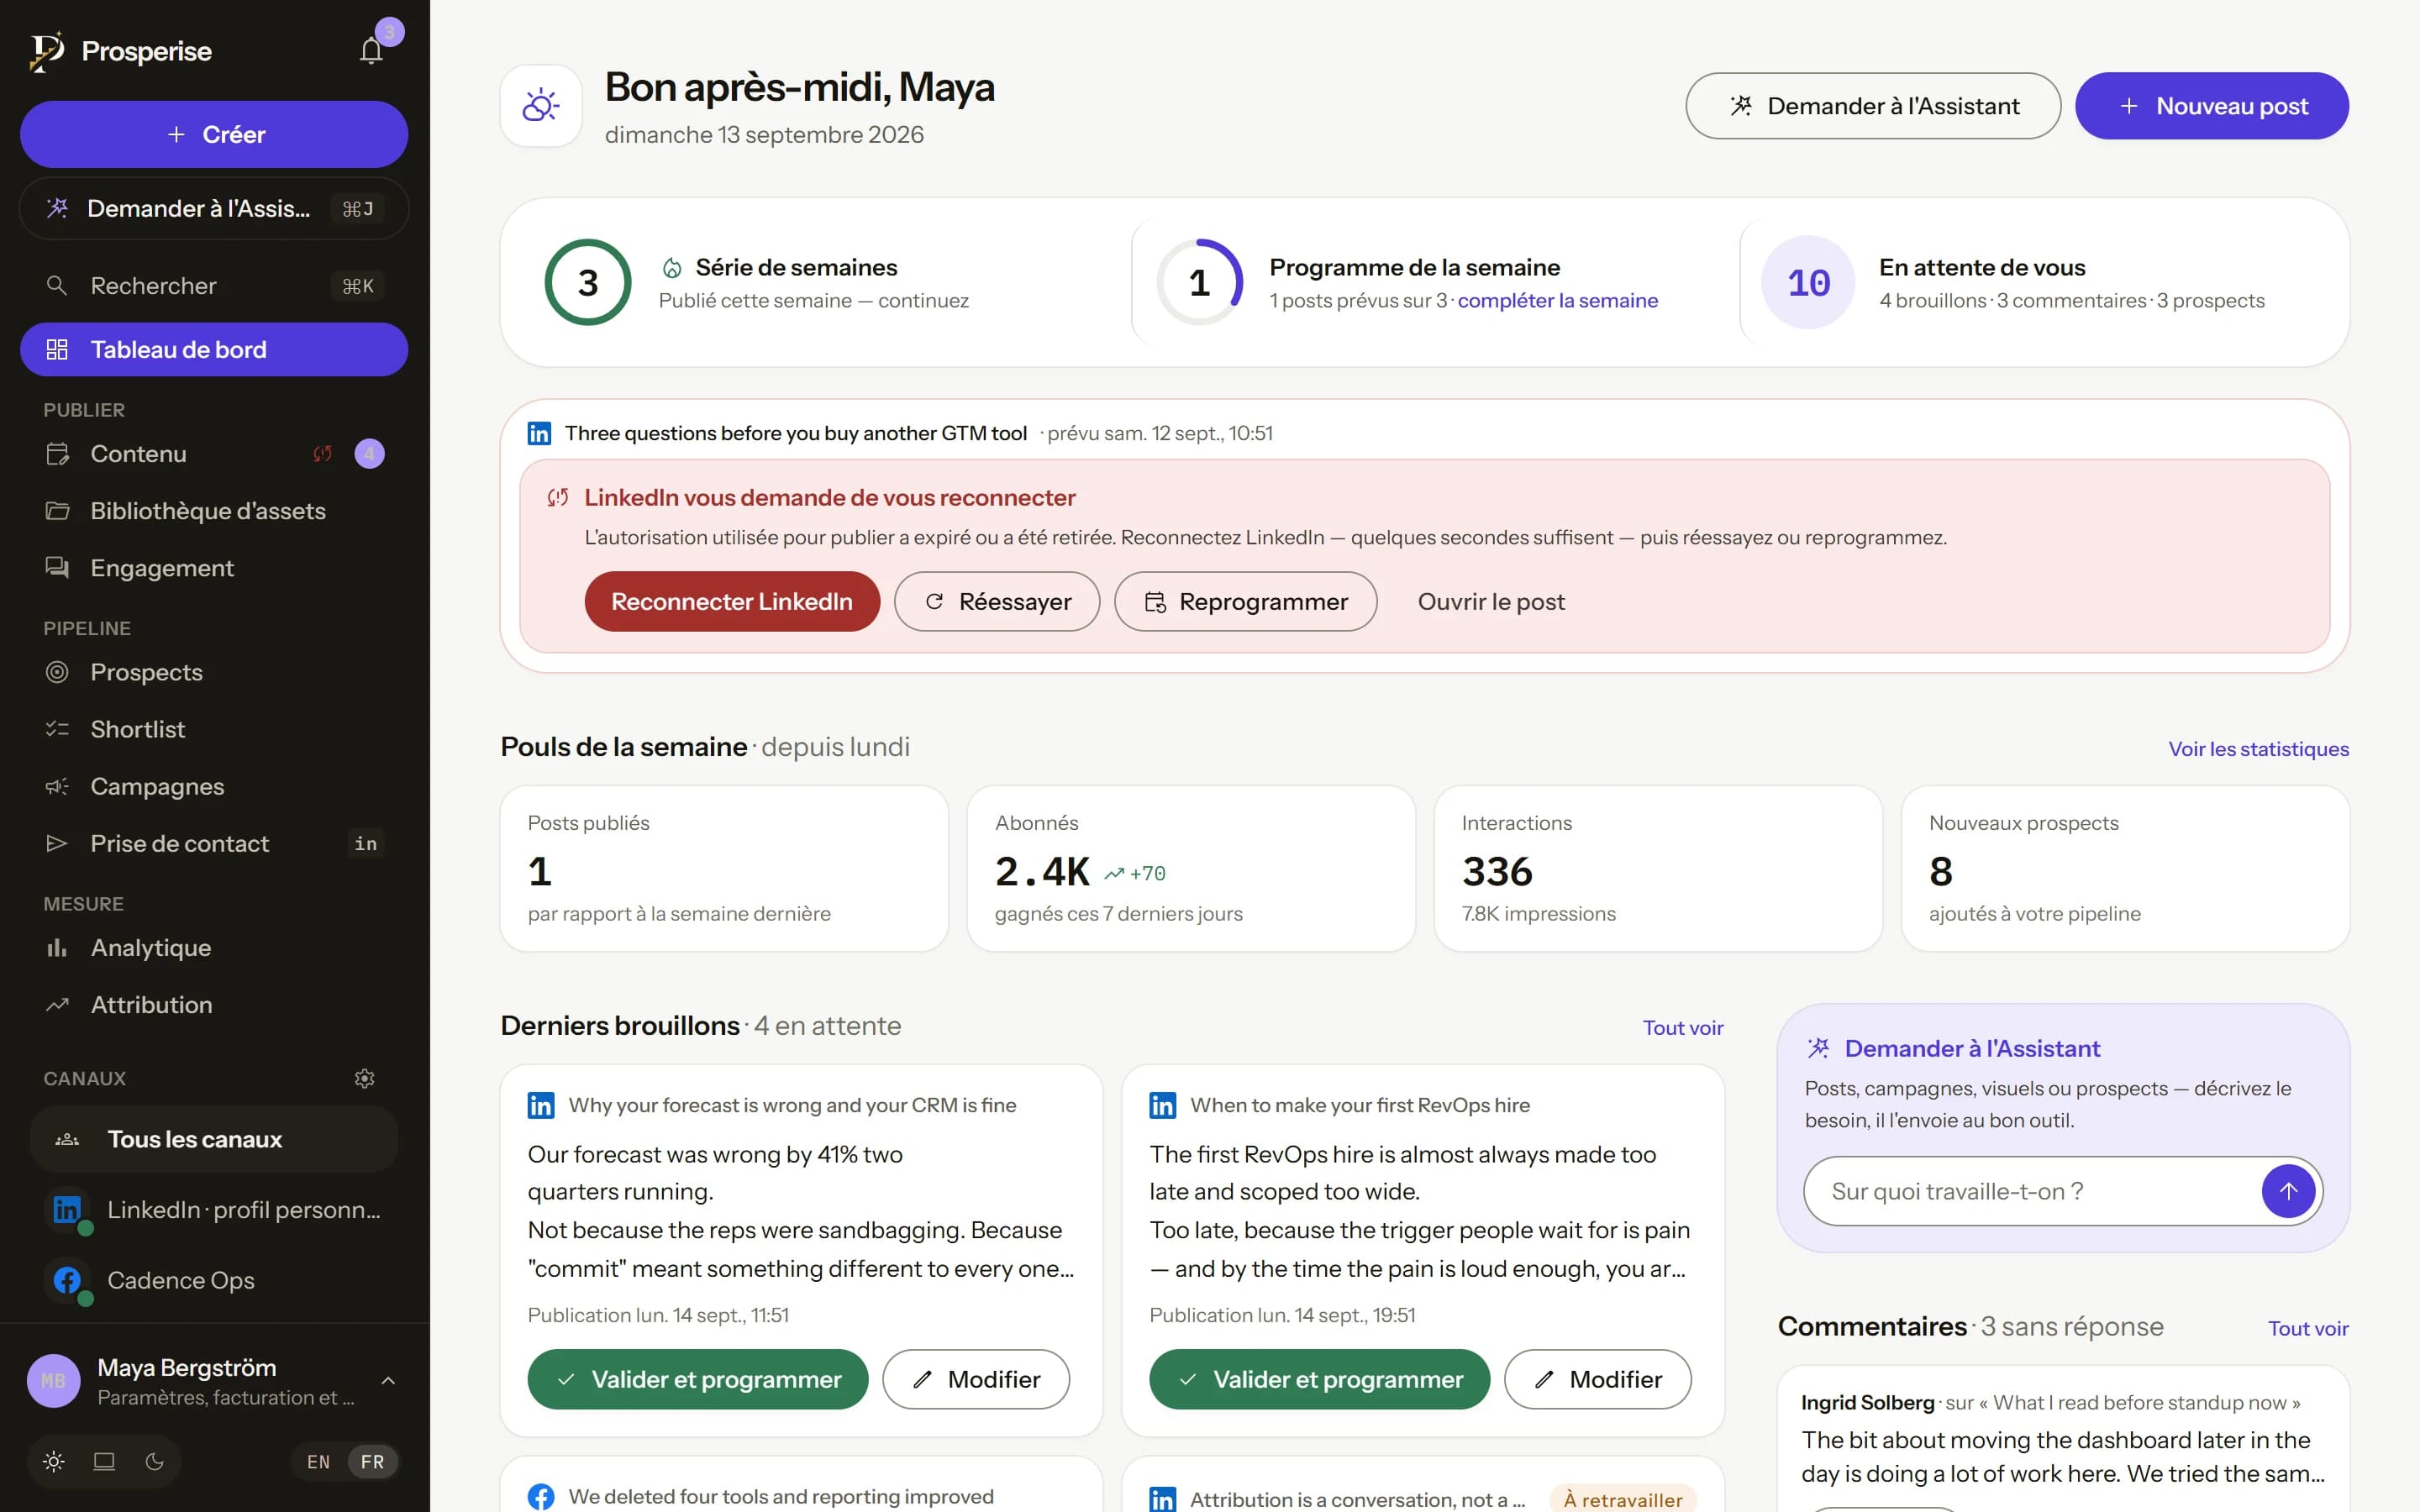Click Posts publiés stat card

point(724,868)
